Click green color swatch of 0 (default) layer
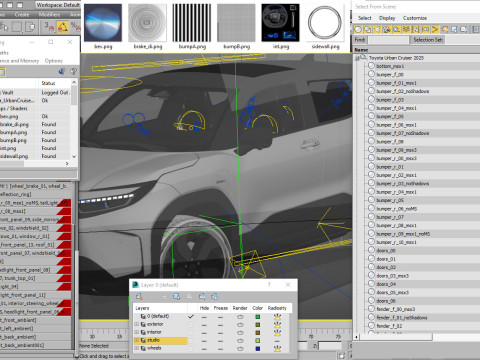Viewport: 480px width, 360px height. pos(257,317)
